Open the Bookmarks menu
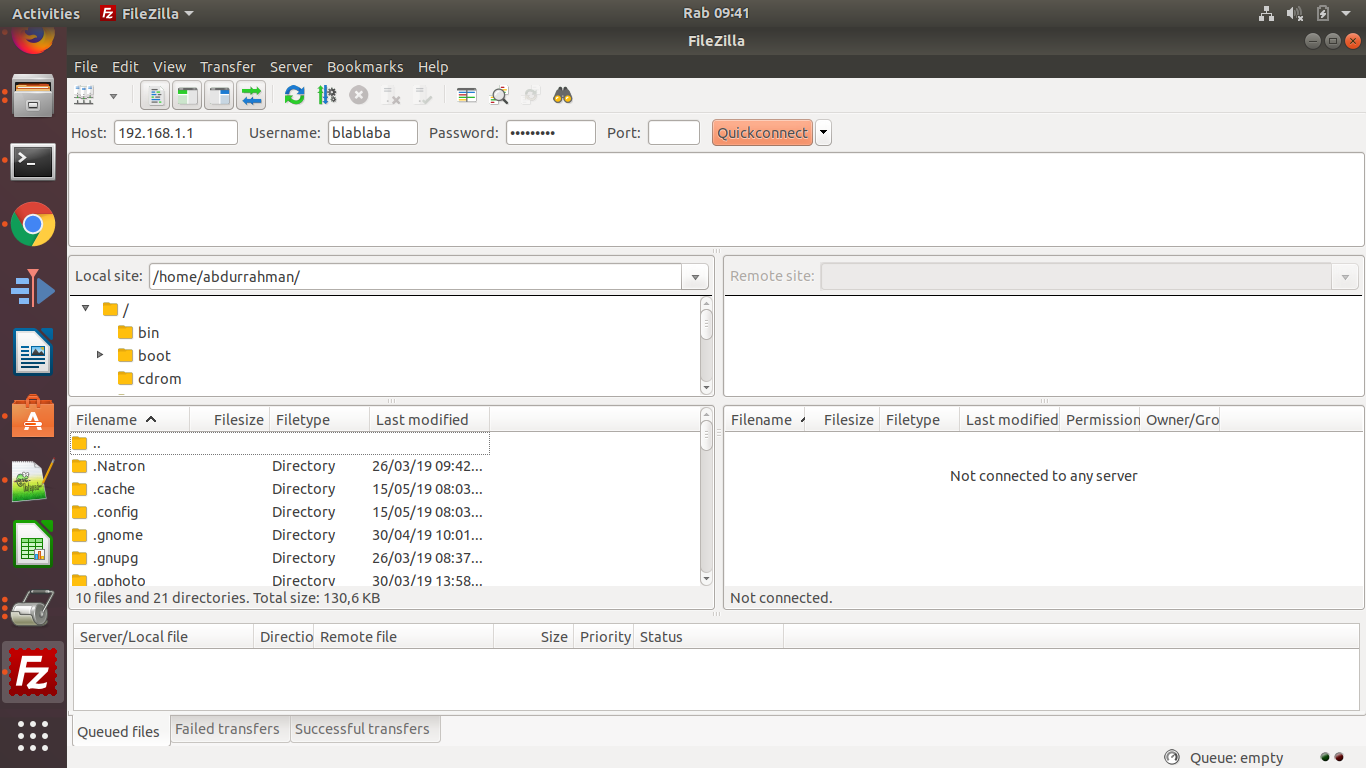1366x768 pixels. coord(365,67)
